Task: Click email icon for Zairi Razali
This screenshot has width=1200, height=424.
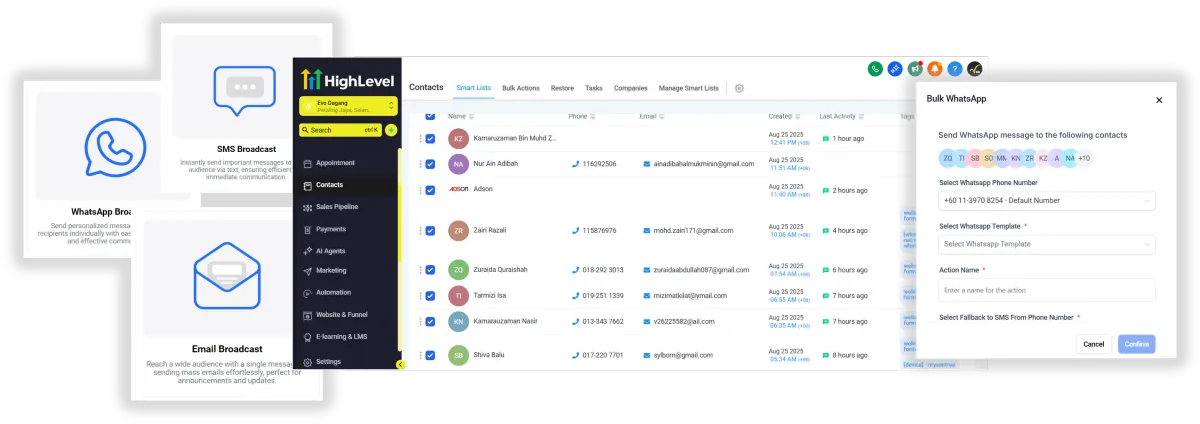Action: pyautogui.click(x=647, y=231)
